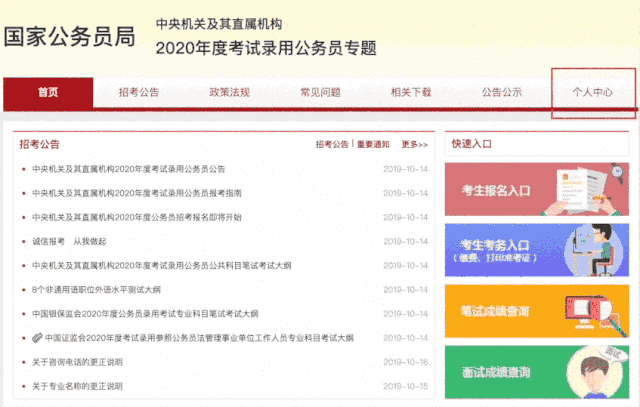Open the 诚信报考 从我做起 notice
Image resolution: width=640 pixels, height=407 pixels.
69,241
